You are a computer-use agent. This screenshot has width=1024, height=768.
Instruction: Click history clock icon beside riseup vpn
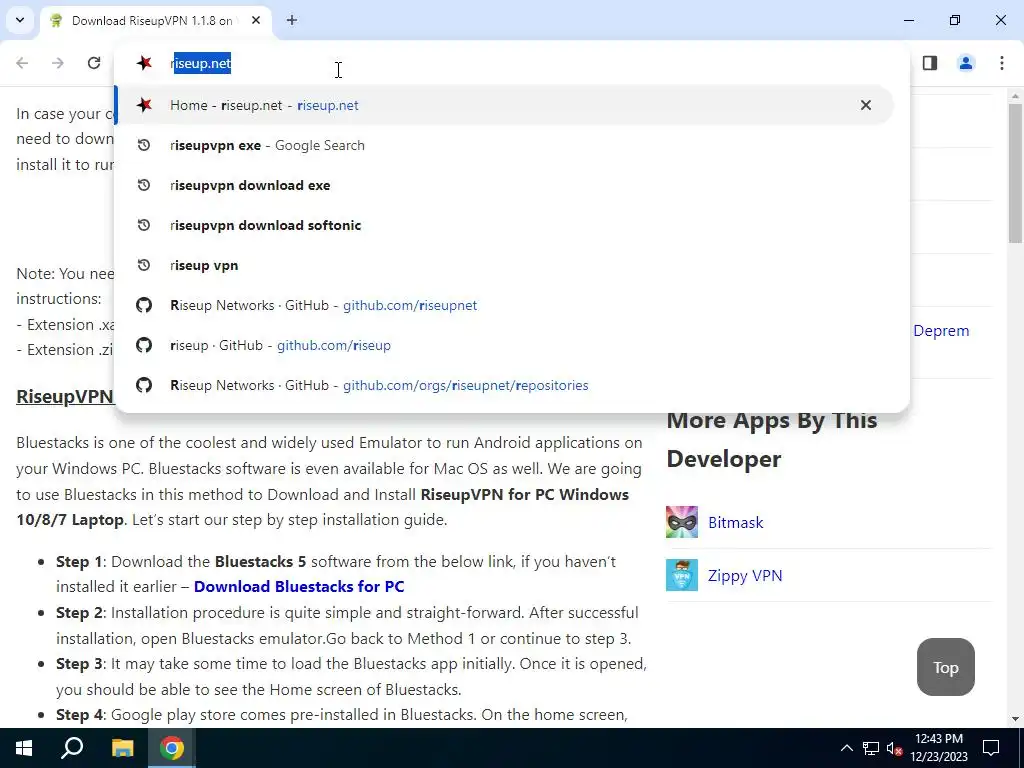coord(144,265)
